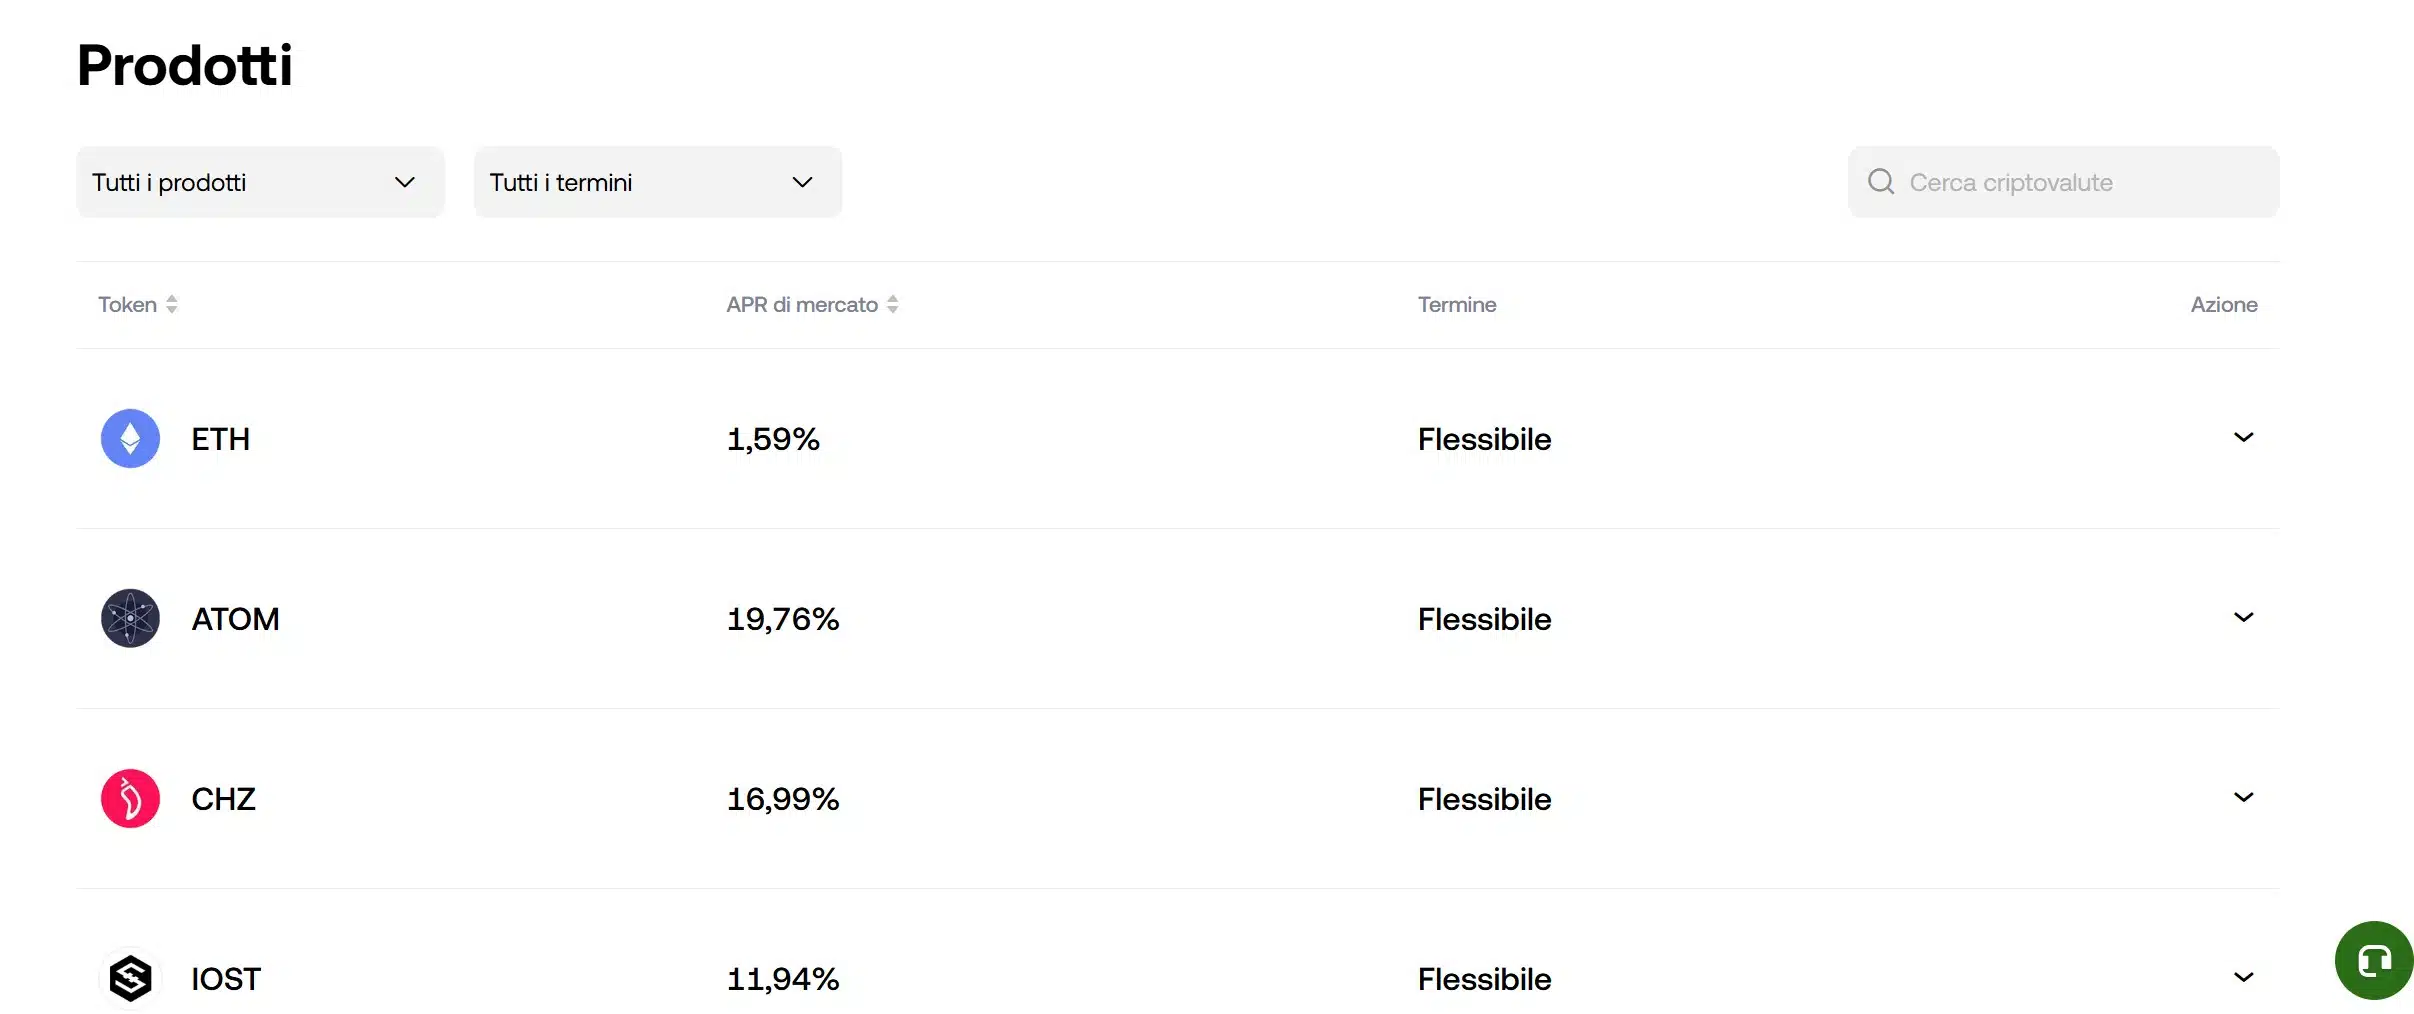Viewport: 2414px width, 1014px height.
Task: Open the Tutti i termini dropdown
Action: click(657, 182)
